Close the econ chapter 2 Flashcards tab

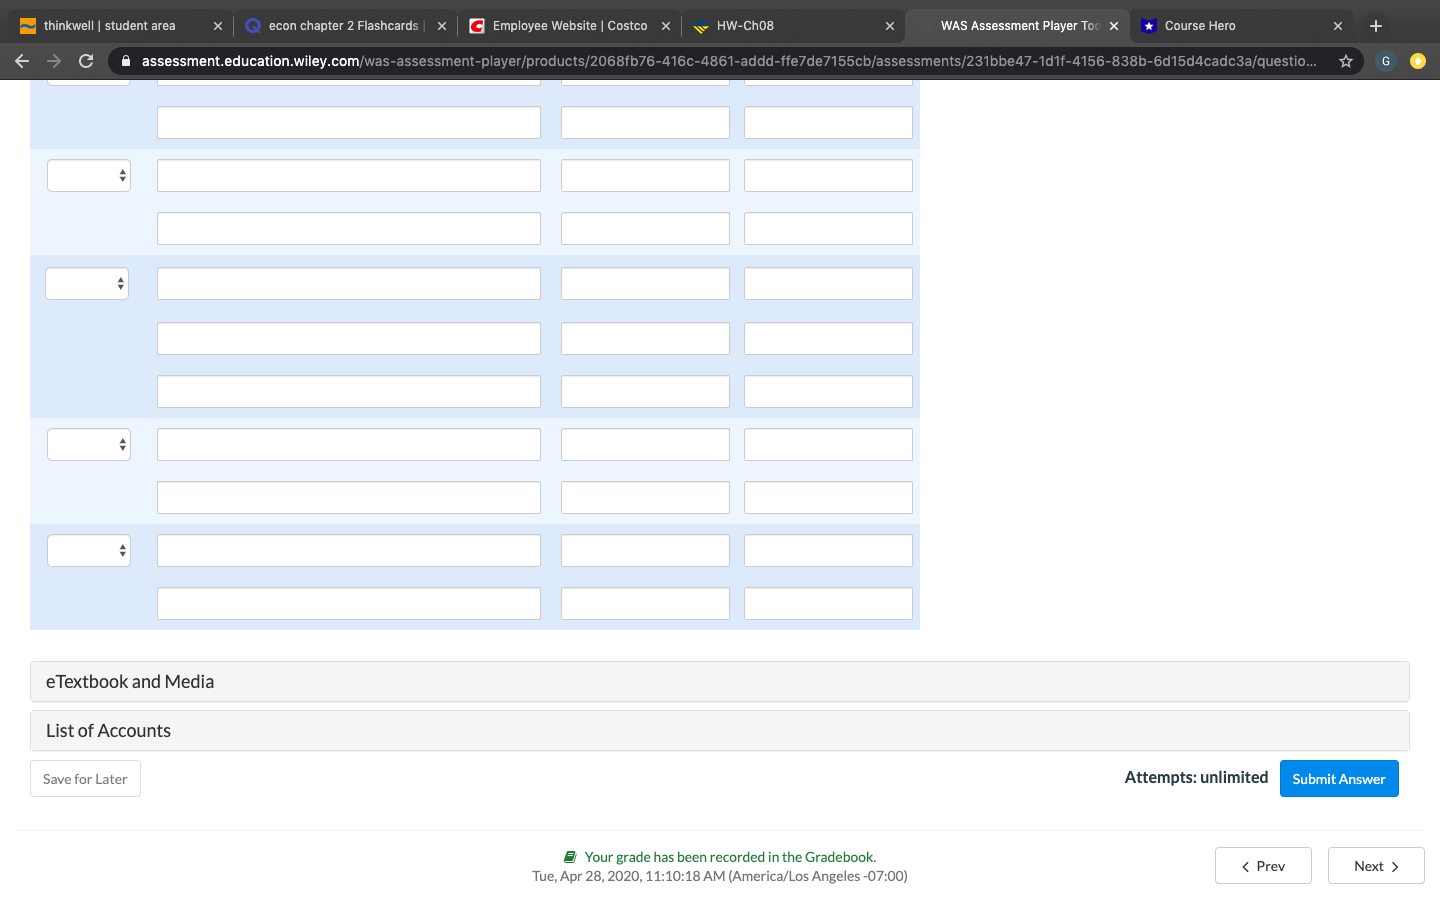[442, 26]
